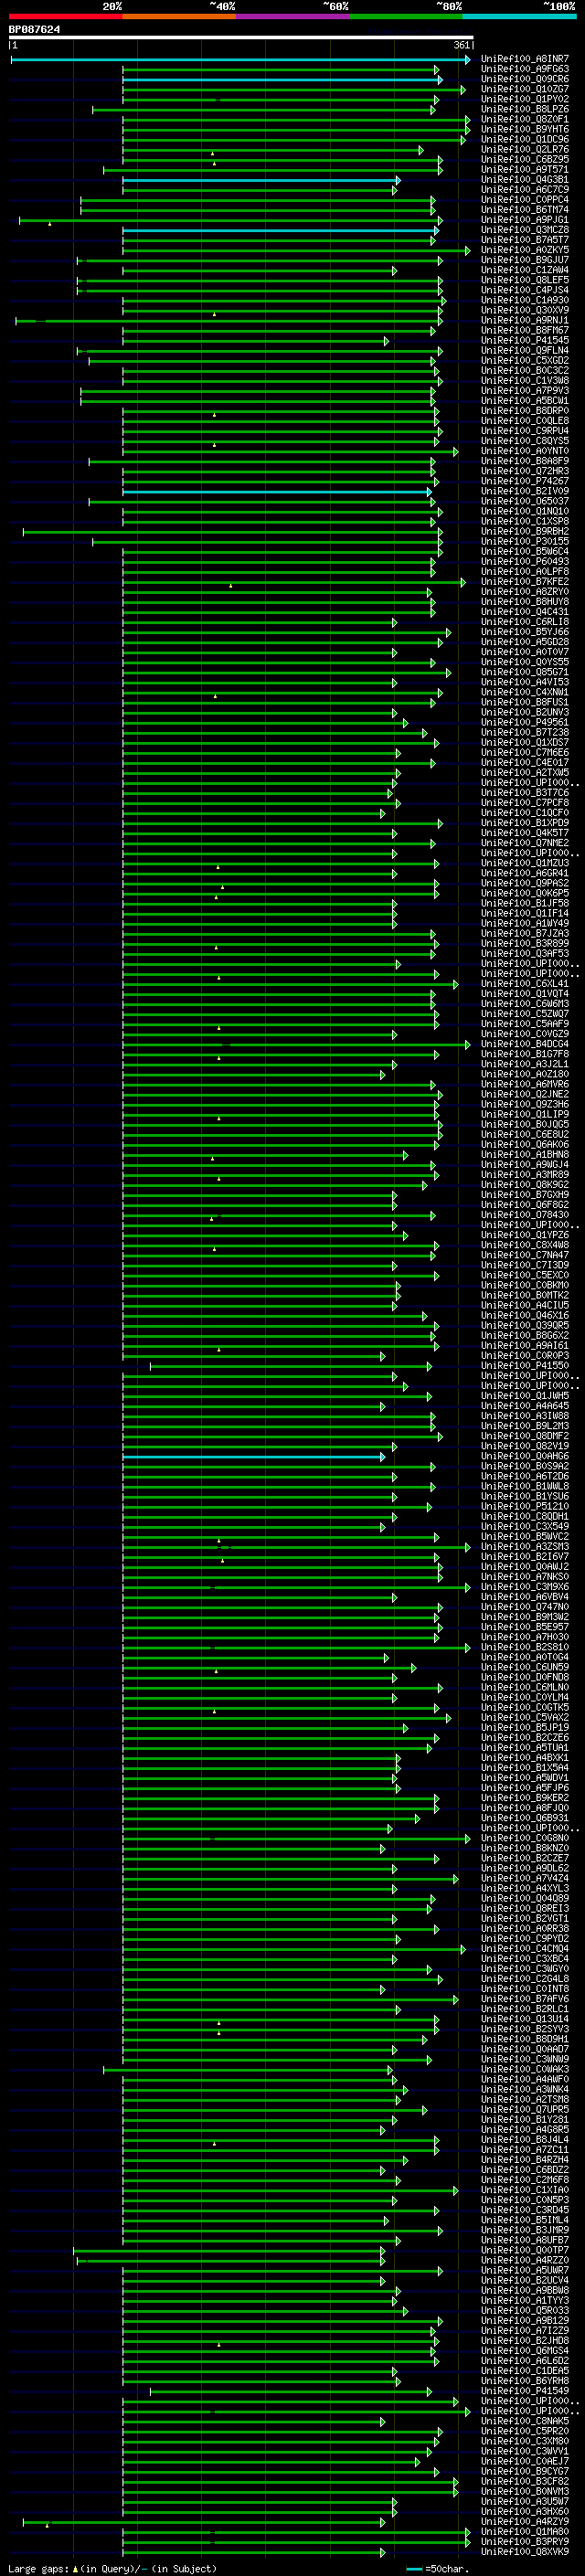Select hit label UniRef100_B9YHT6
The image size is (585, 2576).
pyautogui.click(x=524, y=130)
